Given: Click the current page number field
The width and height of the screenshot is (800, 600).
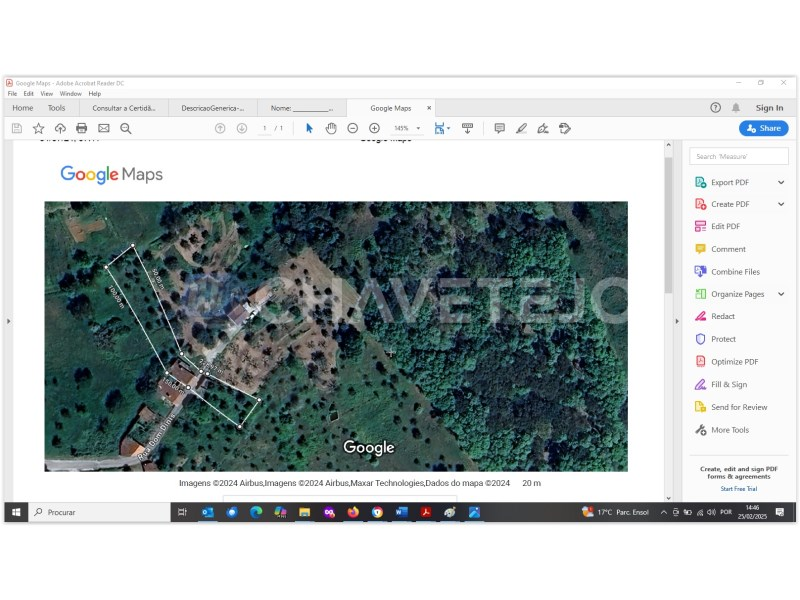Looking at the screenshot, I should click(x=264, y=128).
